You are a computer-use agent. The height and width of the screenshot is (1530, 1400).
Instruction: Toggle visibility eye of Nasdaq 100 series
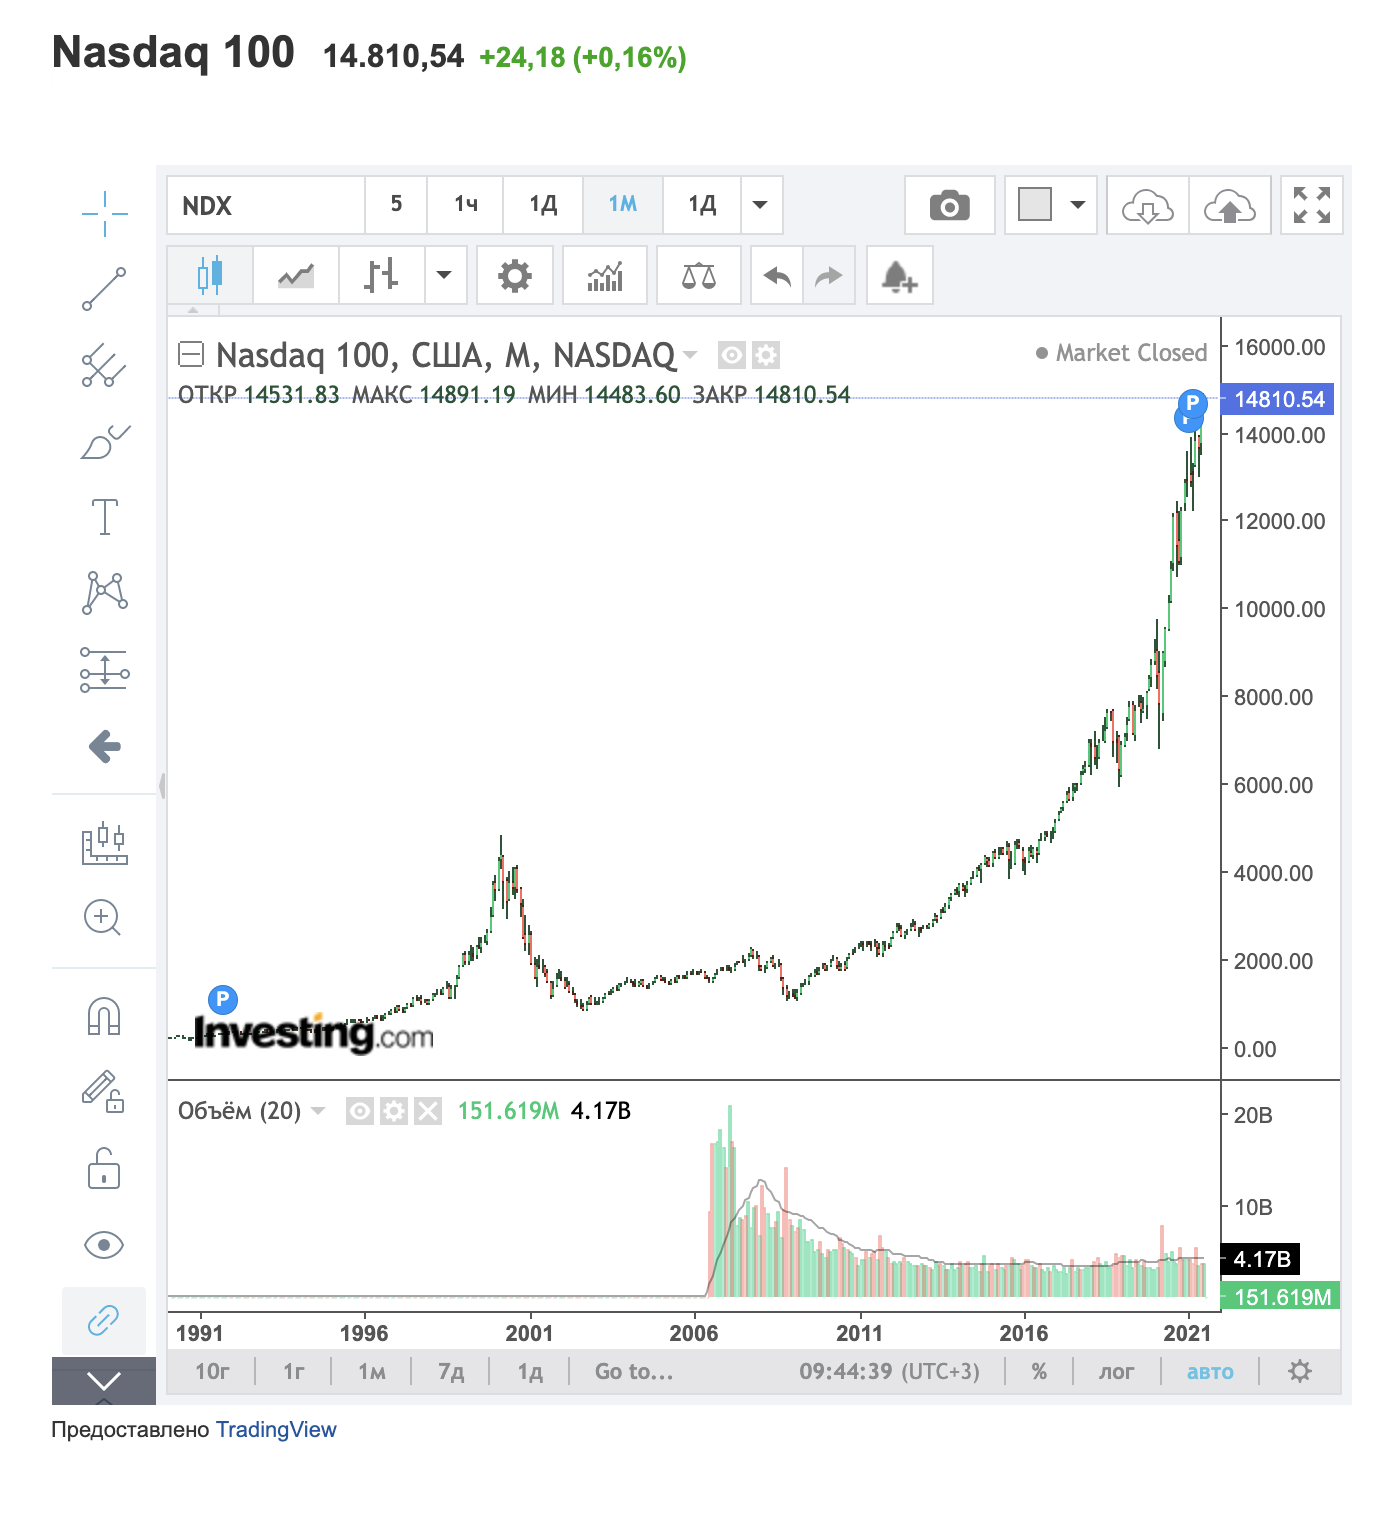point(732,354)
